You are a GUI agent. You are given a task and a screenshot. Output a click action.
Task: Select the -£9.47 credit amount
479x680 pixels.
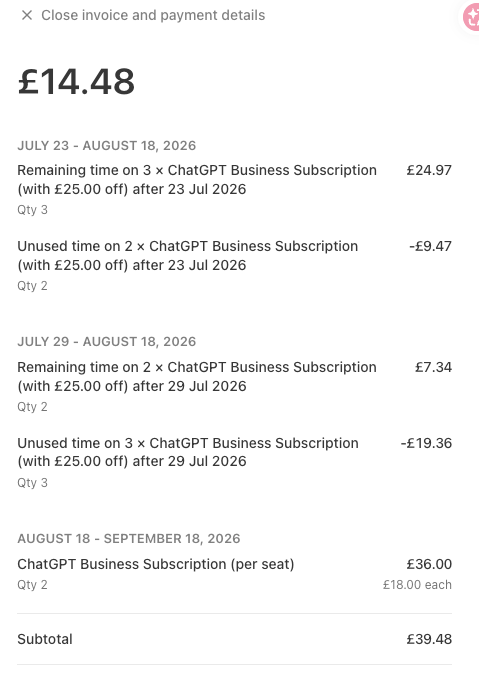click(430, 246)
